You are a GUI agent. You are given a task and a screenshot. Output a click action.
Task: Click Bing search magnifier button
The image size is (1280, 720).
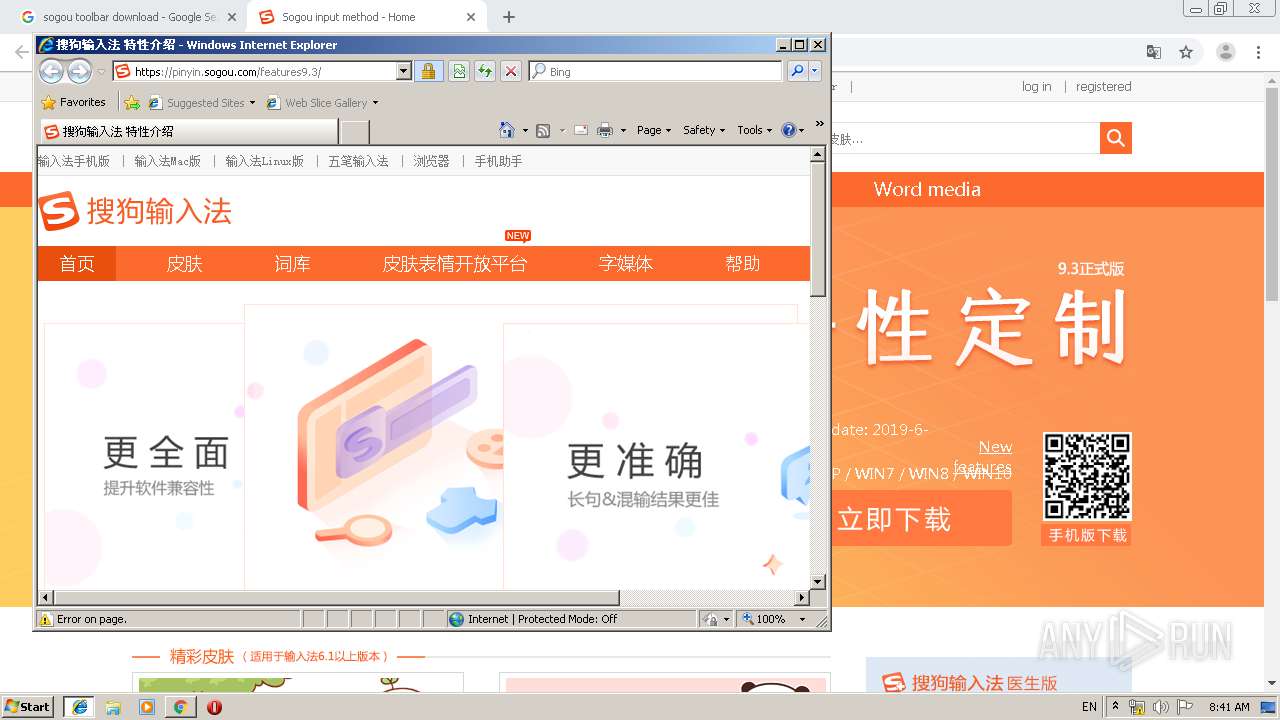pos(797,71)
